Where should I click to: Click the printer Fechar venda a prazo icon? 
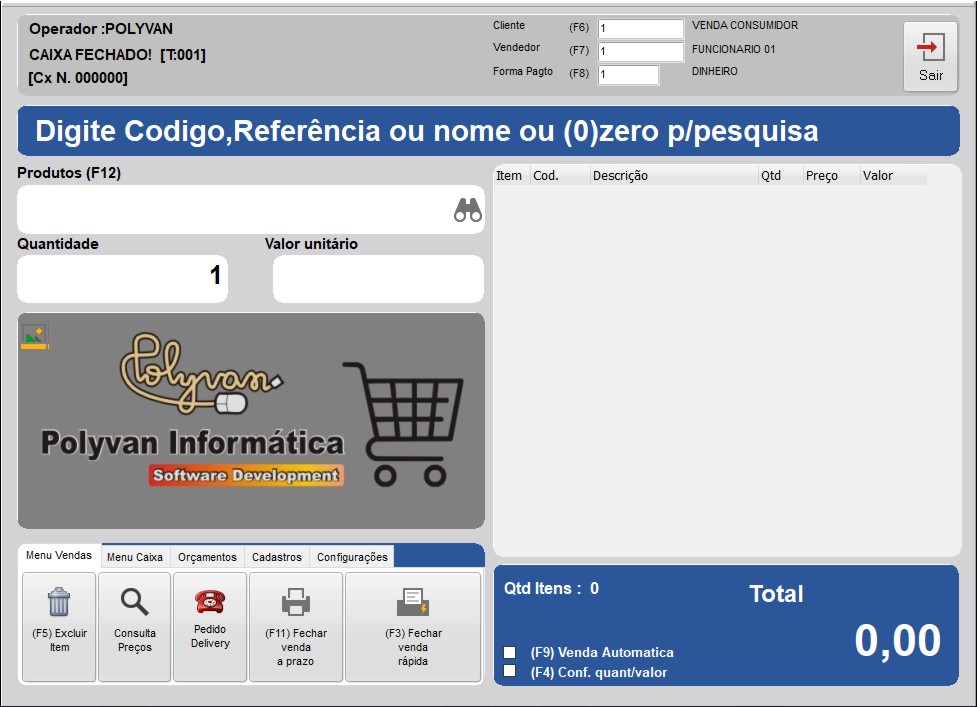click(296, 602)
